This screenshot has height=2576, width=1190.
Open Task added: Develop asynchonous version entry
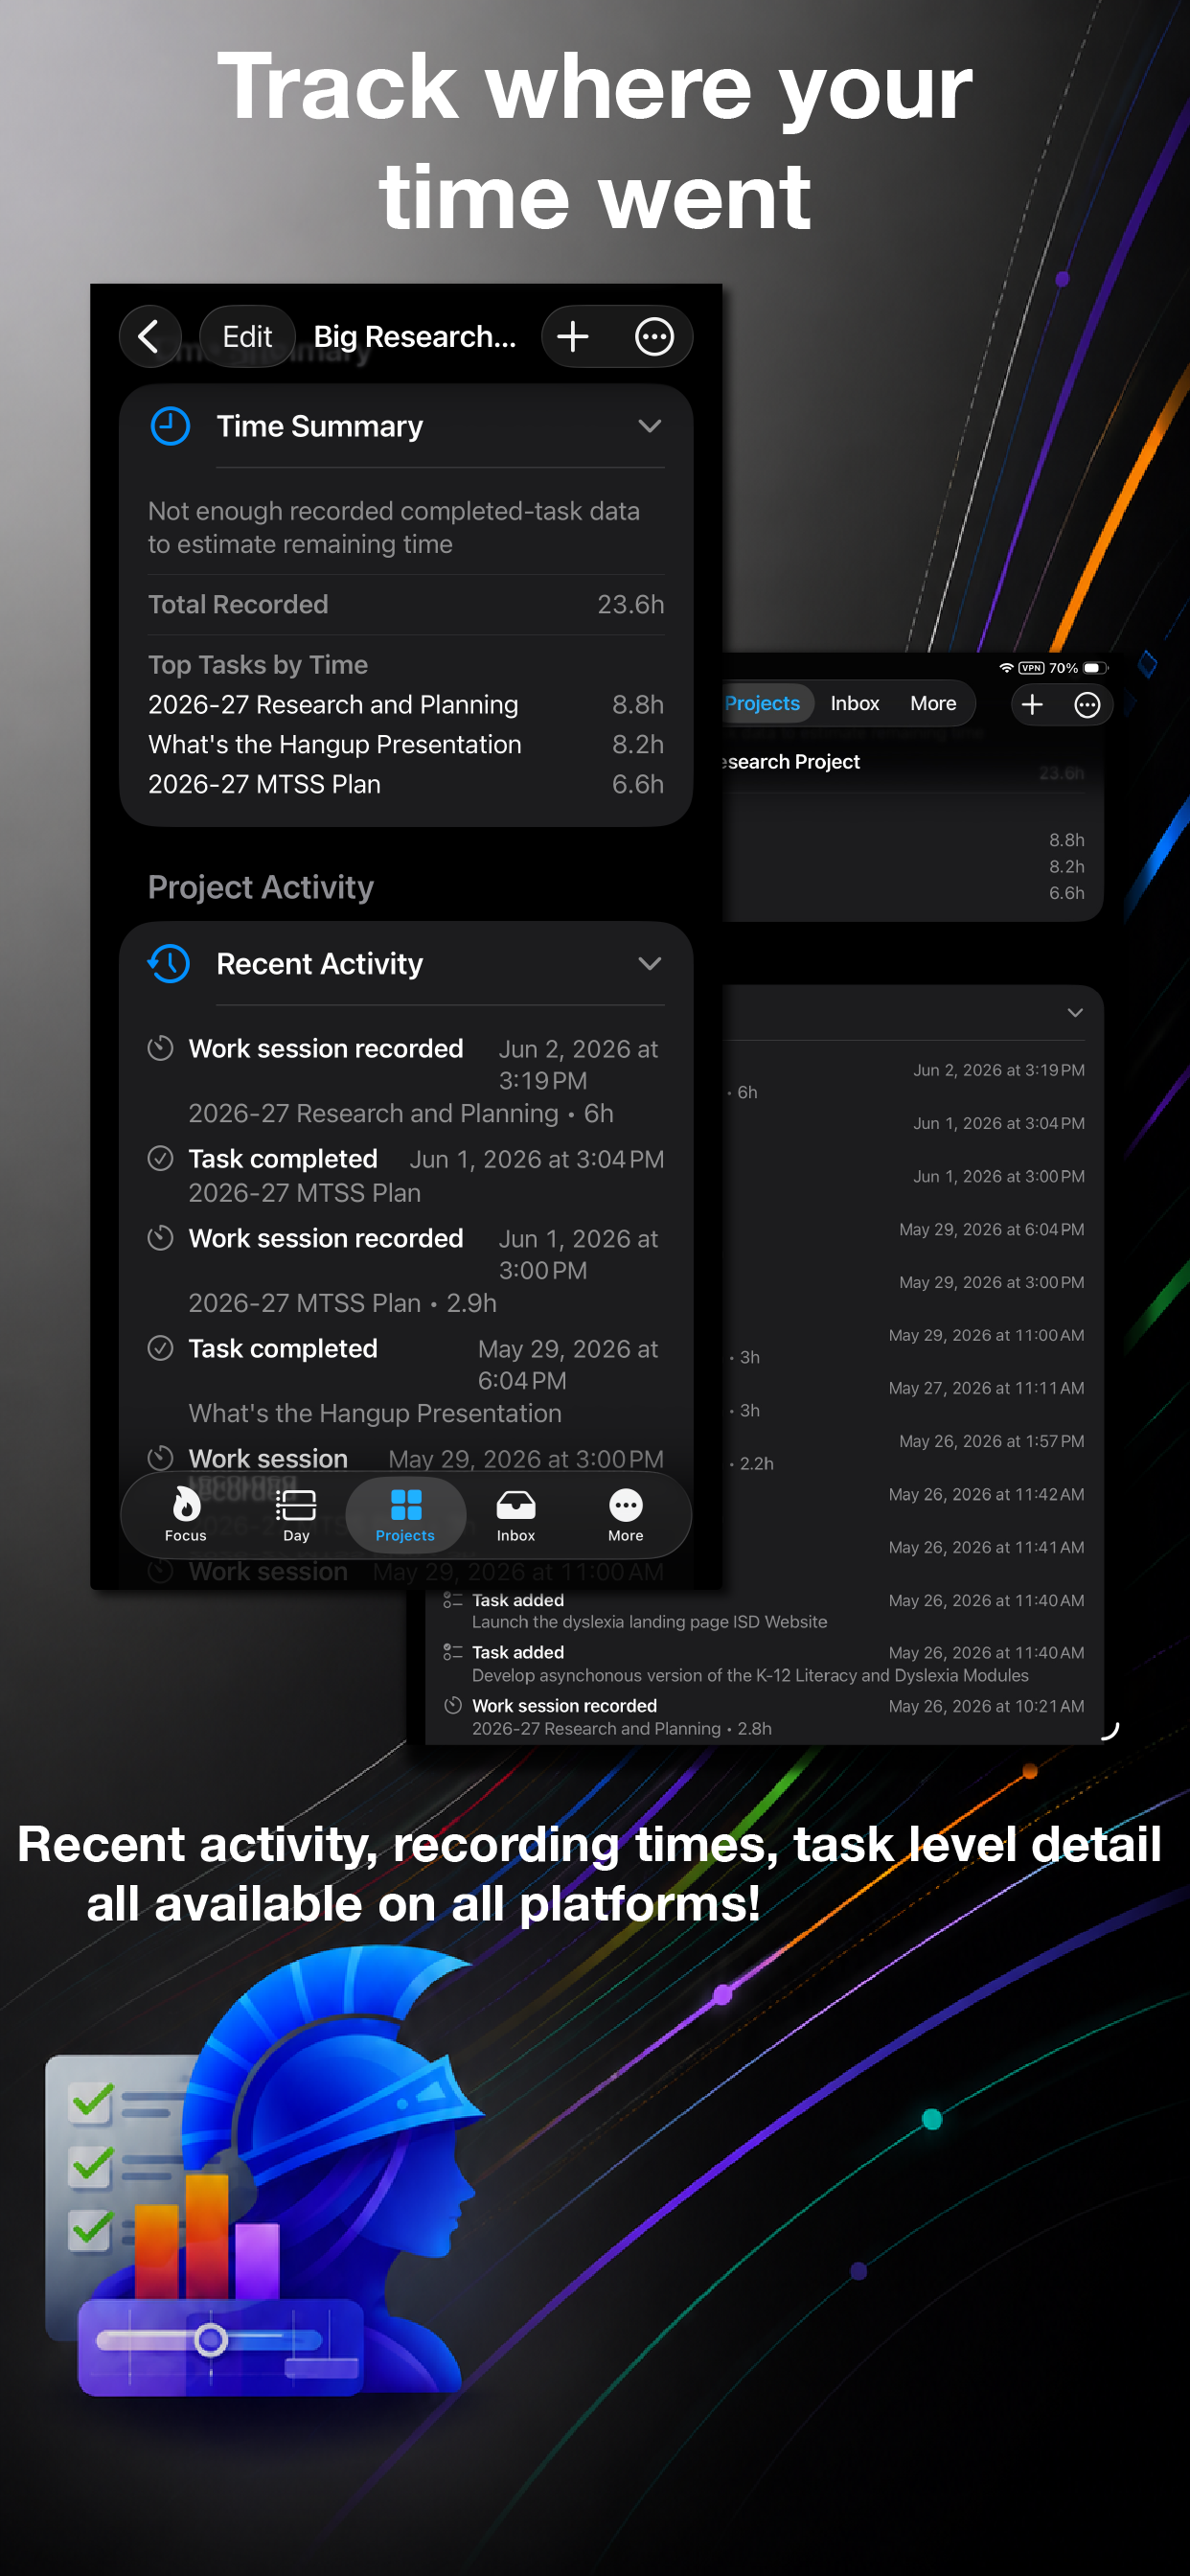click(764, 1663)
